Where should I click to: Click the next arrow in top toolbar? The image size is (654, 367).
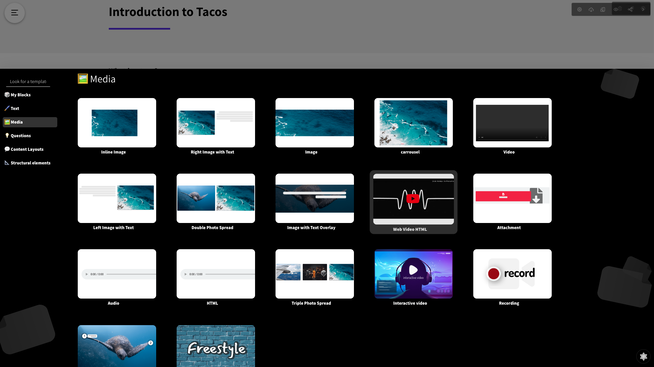pyautogui.click(x=643, y=9)
